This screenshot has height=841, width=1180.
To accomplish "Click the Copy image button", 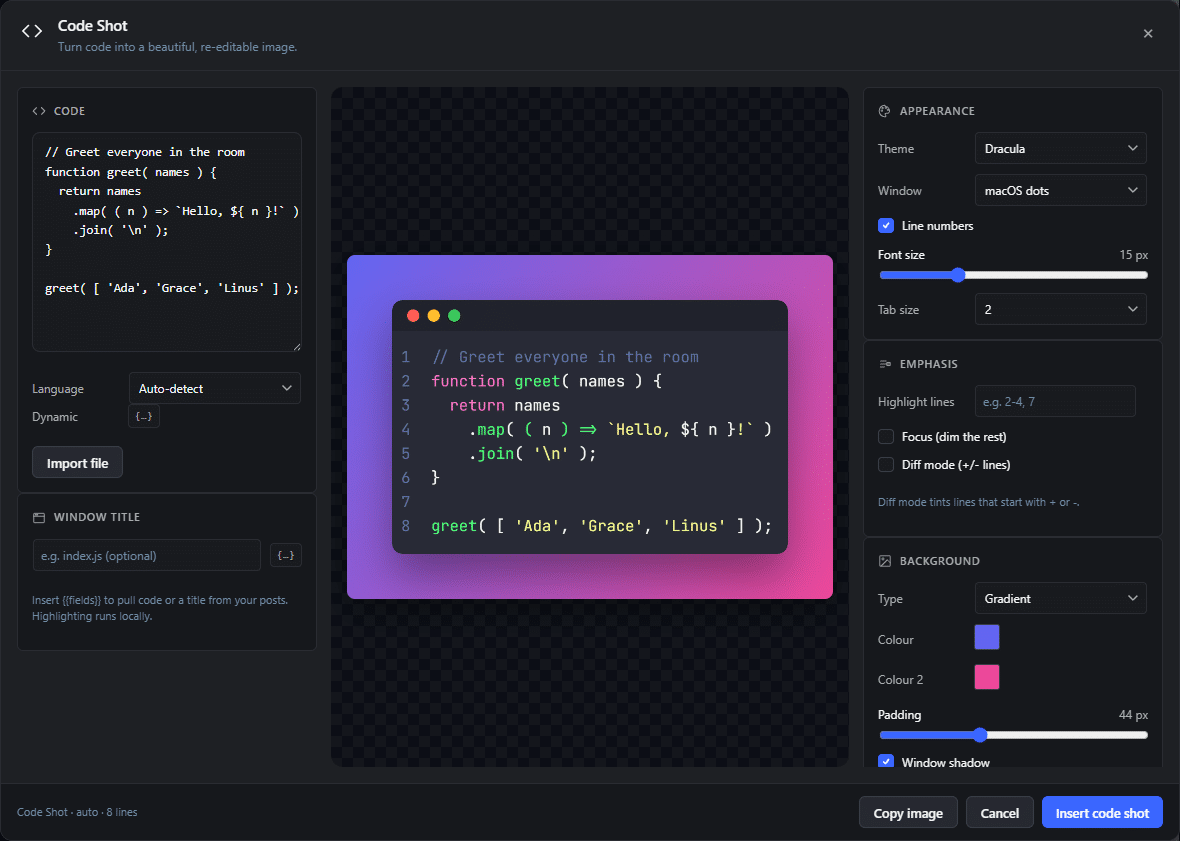I will [908, 812].
